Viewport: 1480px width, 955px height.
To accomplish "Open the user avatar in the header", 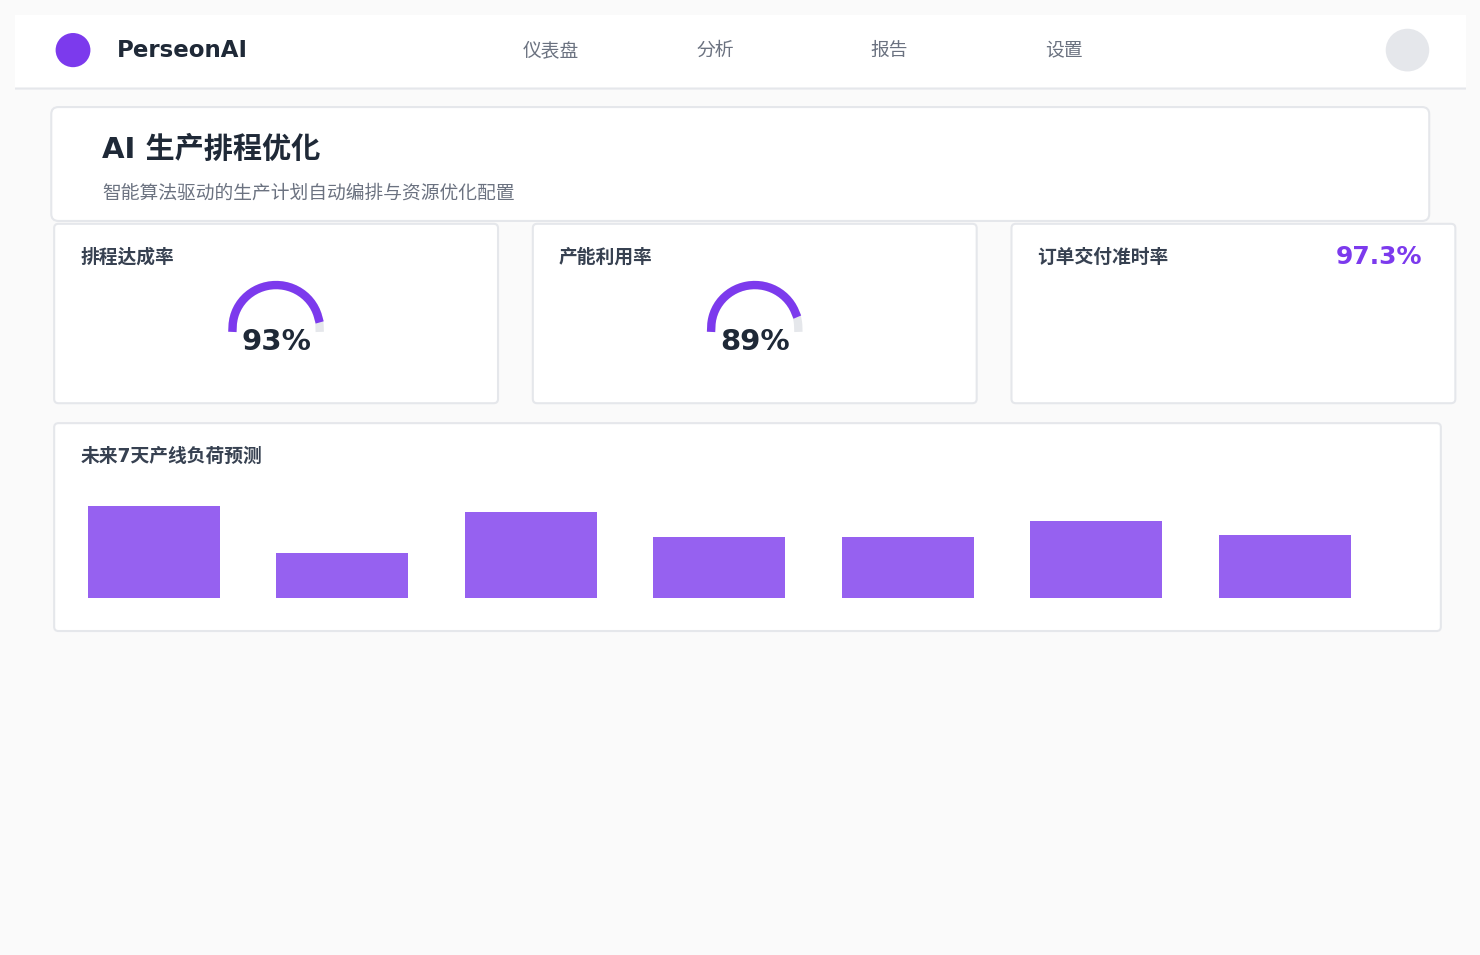I will (x=1407, y=50).
